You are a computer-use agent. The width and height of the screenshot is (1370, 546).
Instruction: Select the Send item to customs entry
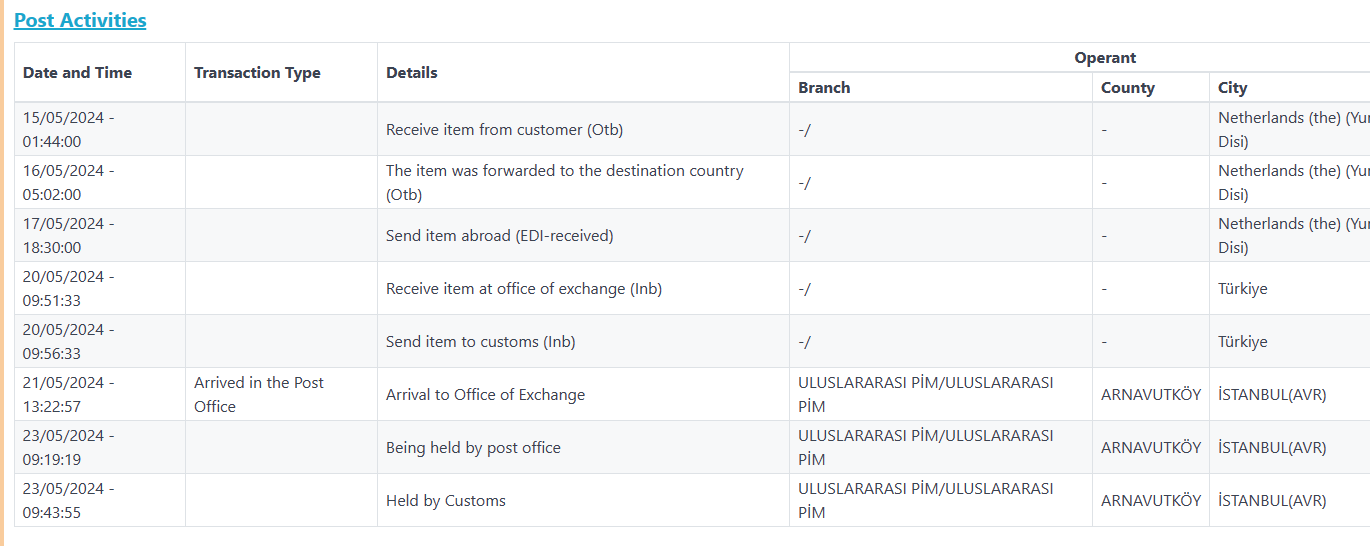click(480, 342)
